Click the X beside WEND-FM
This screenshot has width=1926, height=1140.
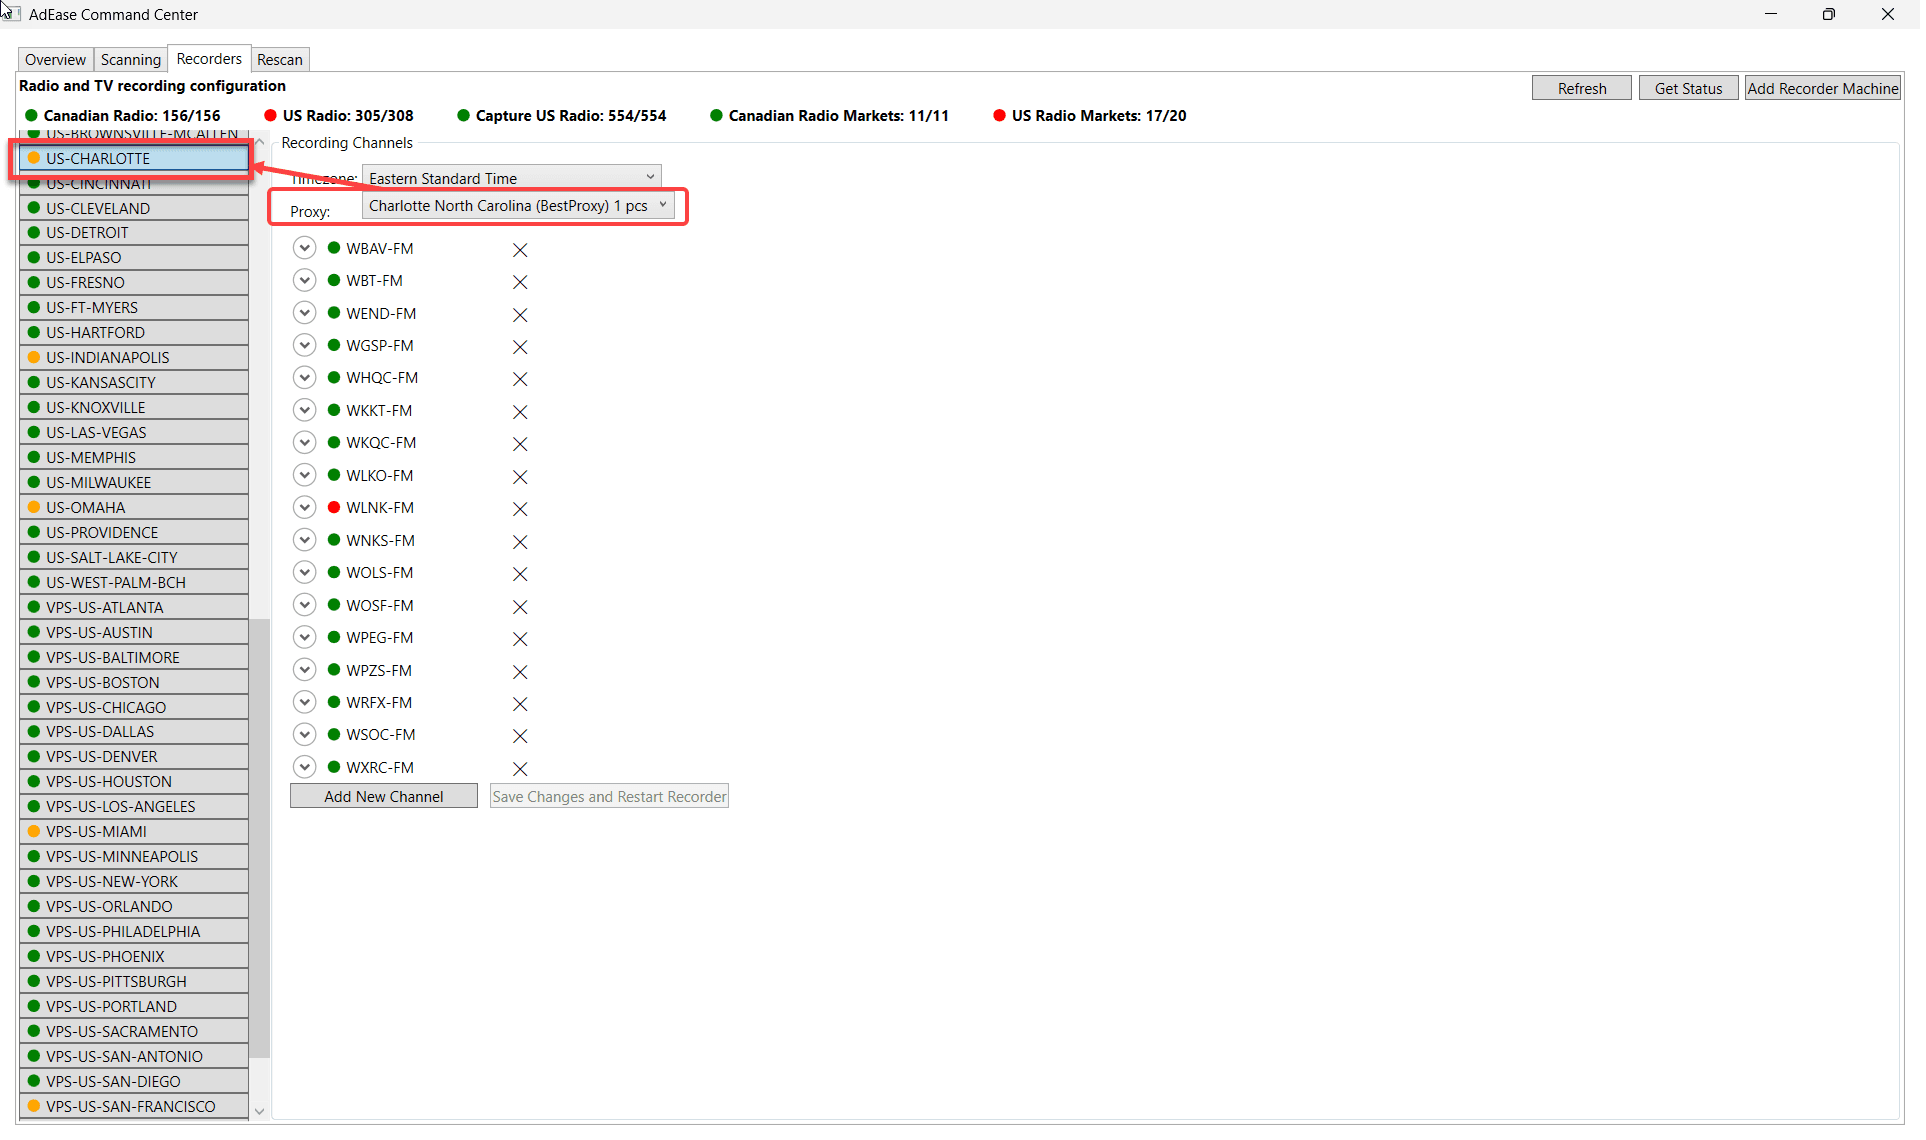click(520, 315)
